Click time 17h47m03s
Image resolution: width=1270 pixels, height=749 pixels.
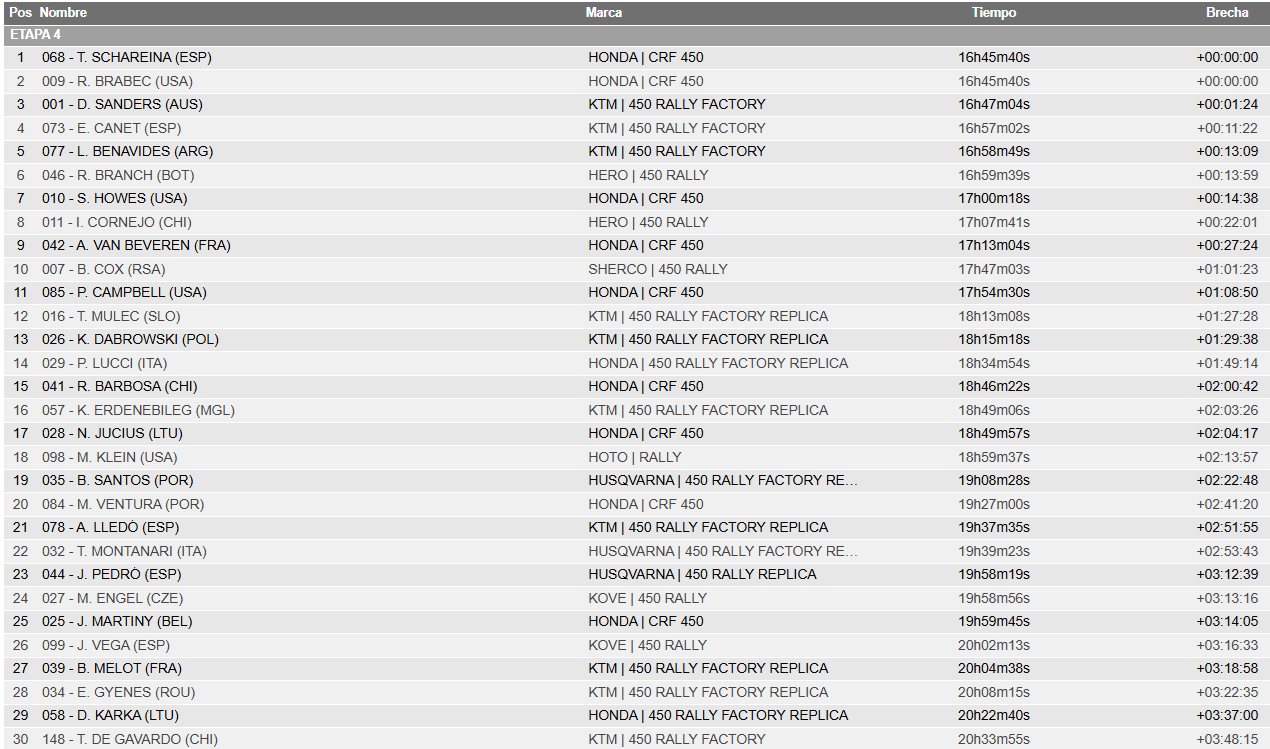tap(994, 269)
